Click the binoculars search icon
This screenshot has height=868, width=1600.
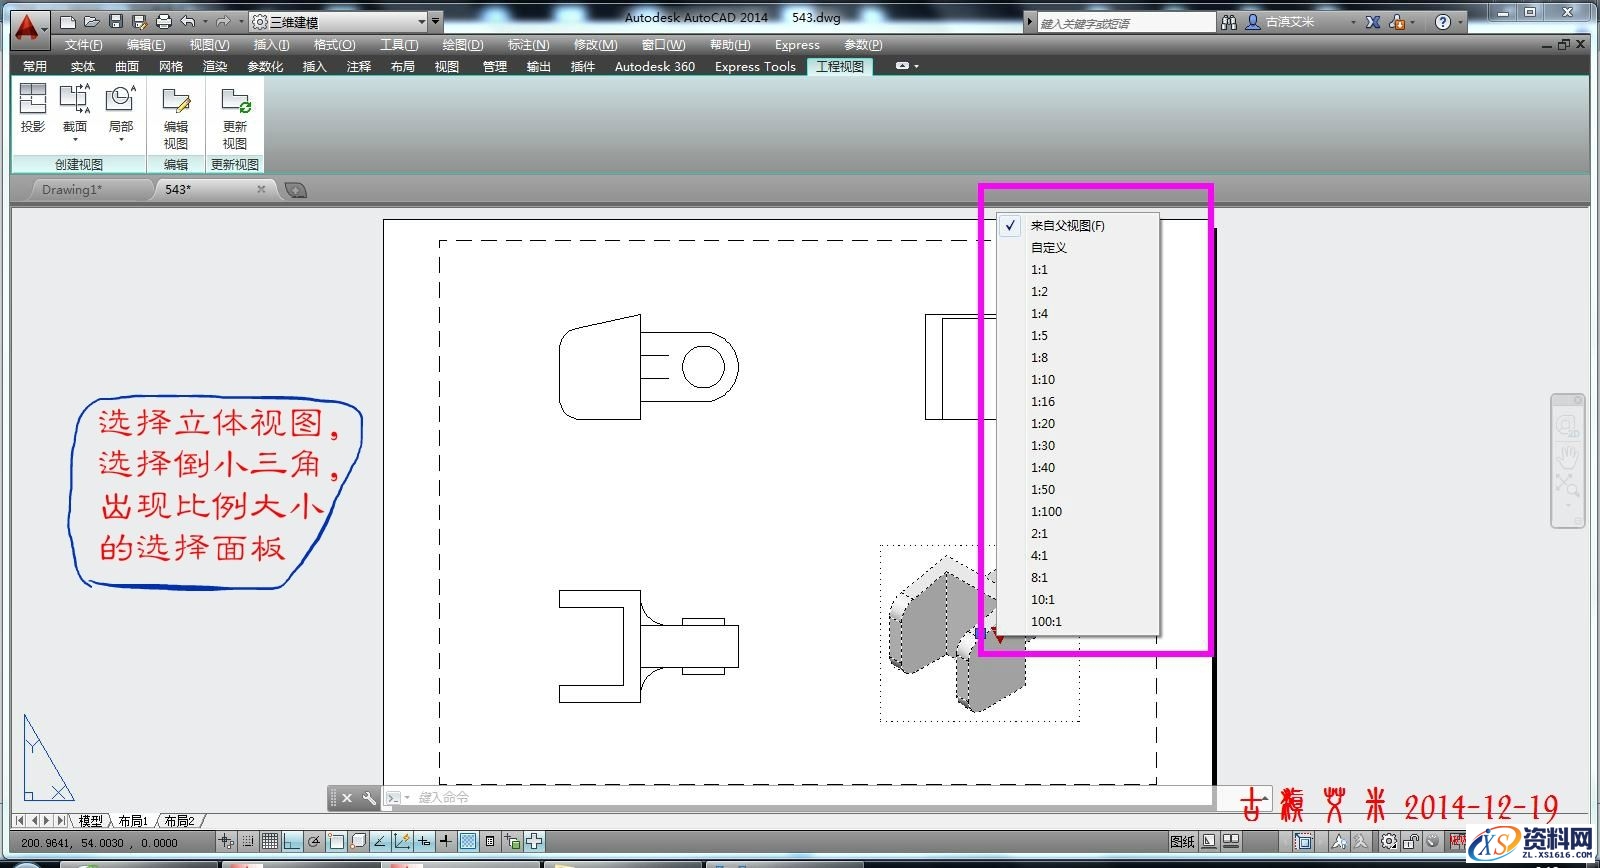pyautogui.click(x=1229, y=22)
